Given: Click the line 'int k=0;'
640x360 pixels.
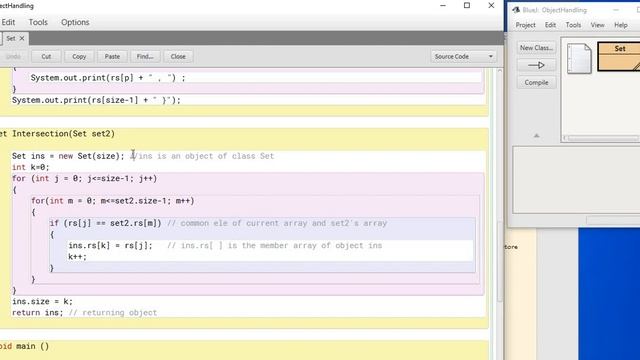Looking at the screenshot, I should tap(31, 167).
